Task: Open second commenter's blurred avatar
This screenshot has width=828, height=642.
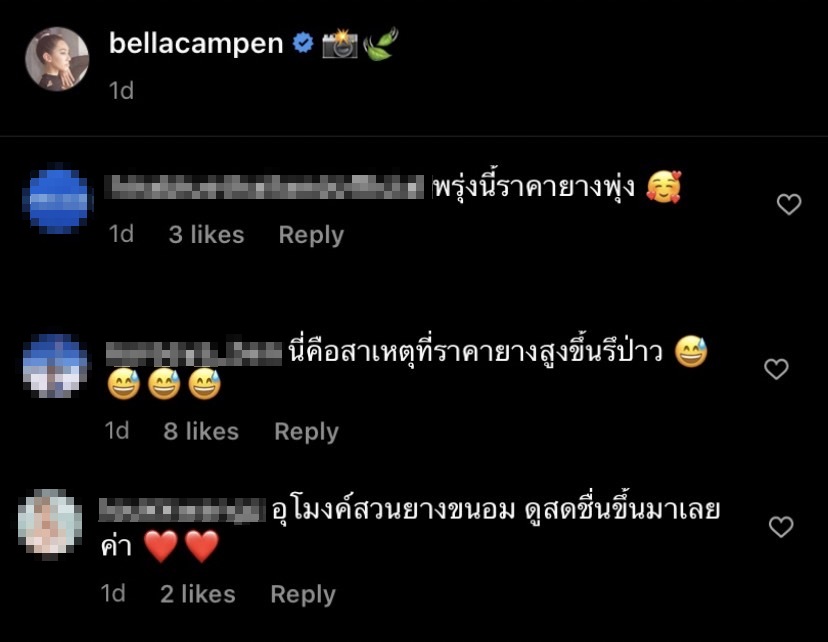Action: pos(55,365)
